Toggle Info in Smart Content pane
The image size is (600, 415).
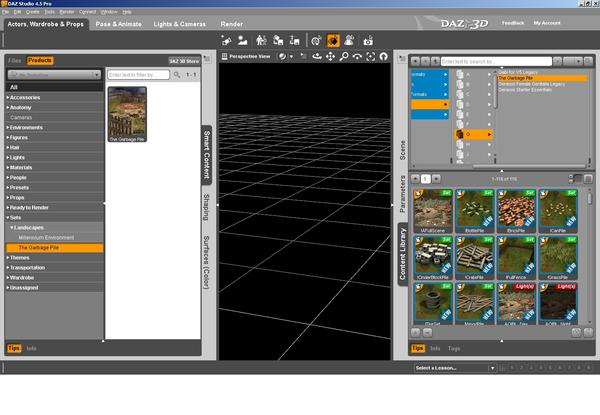point(31,348)
